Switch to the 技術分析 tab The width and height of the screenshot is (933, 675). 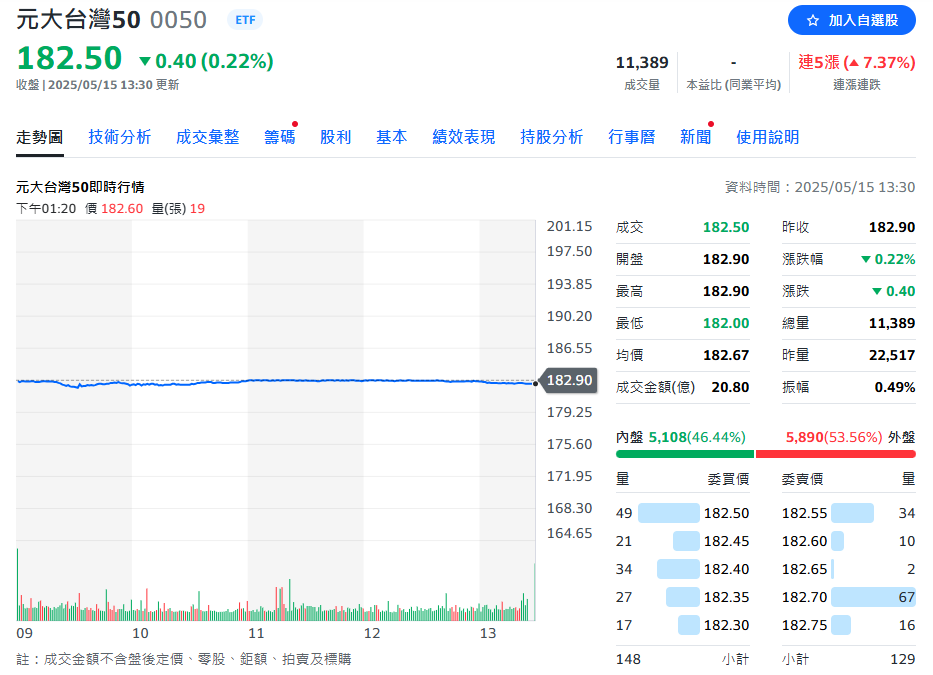pos(120,138)
